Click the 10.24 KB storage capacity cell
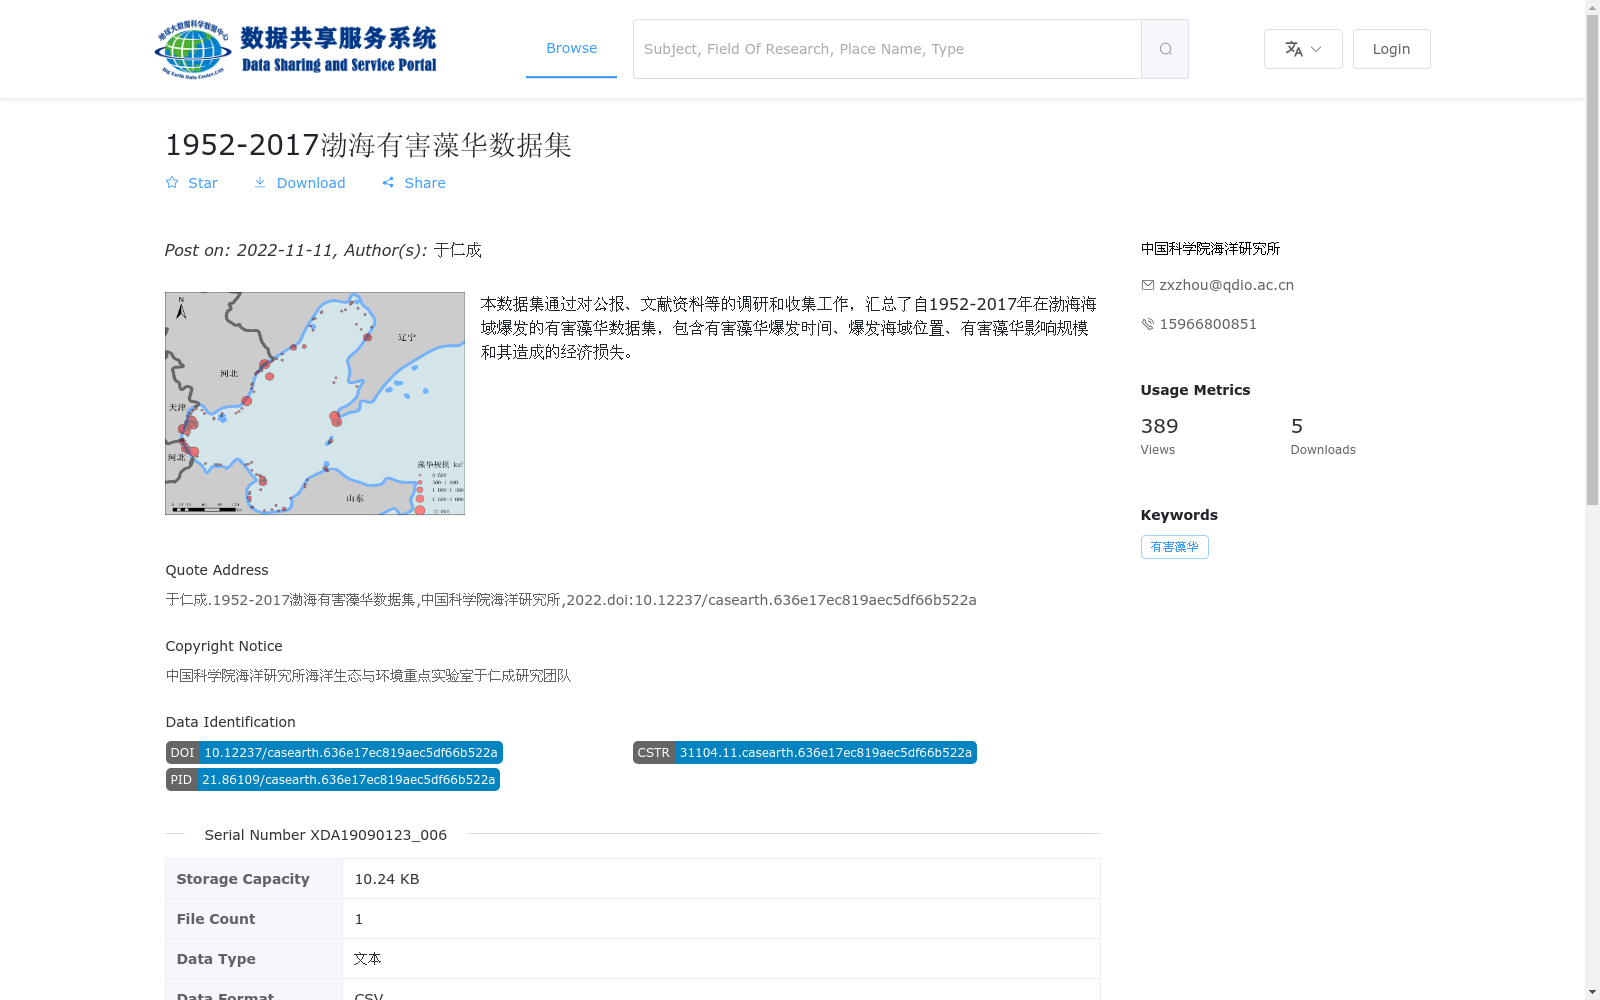This screenshot has height=1000, width=1600. coord(721,879)
